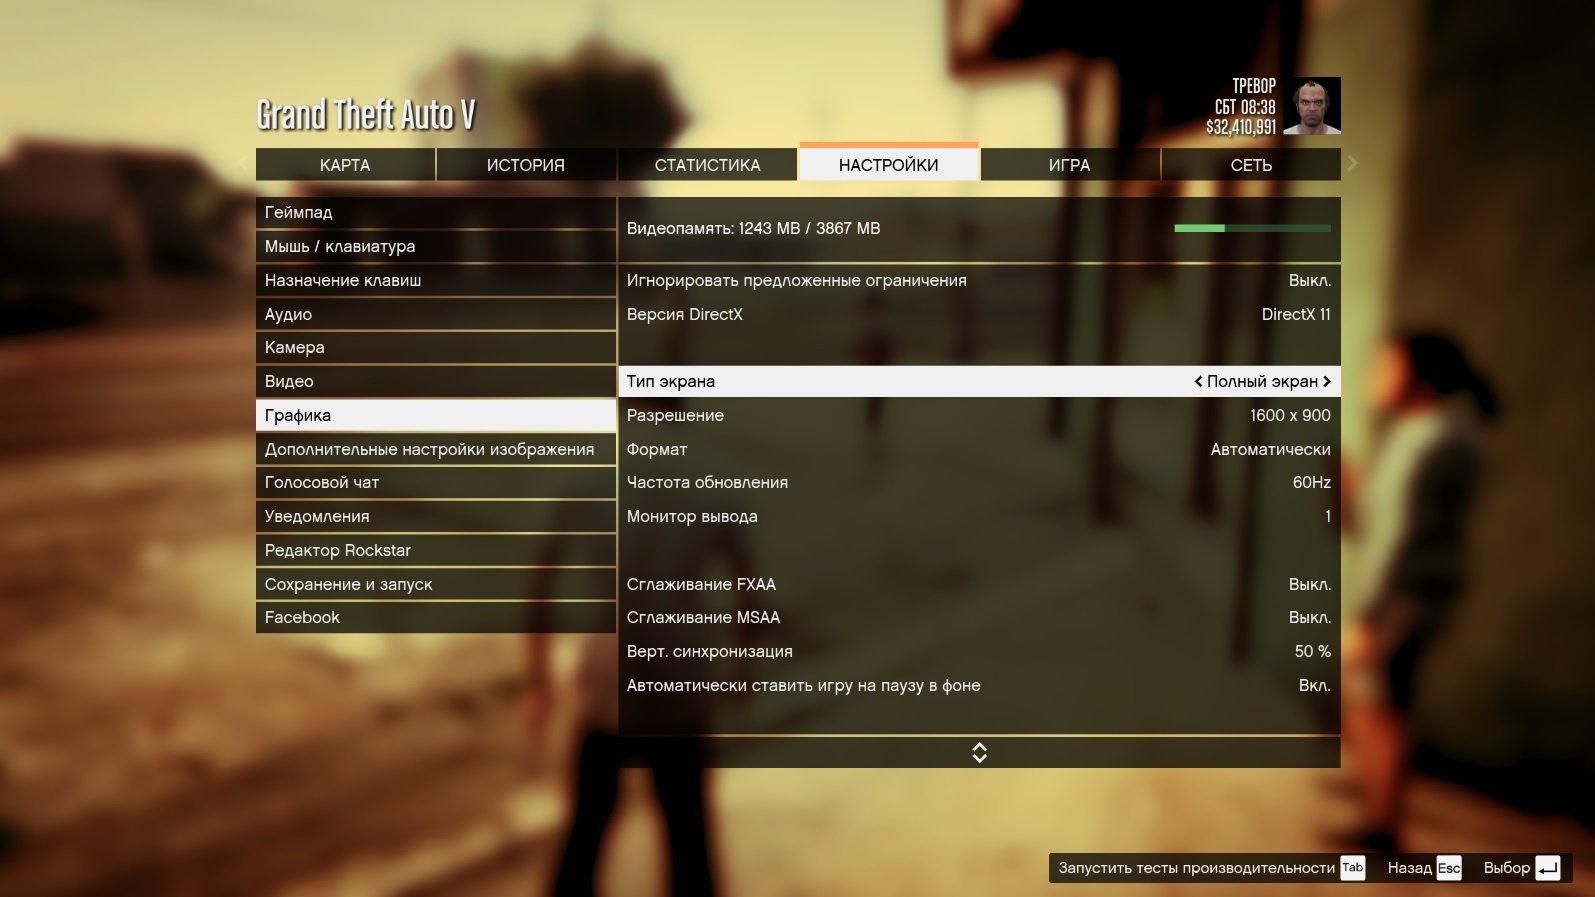This screenshot has height=897, width=1595.
Task: Select the Тип экрана row
Action: (979, 381)
